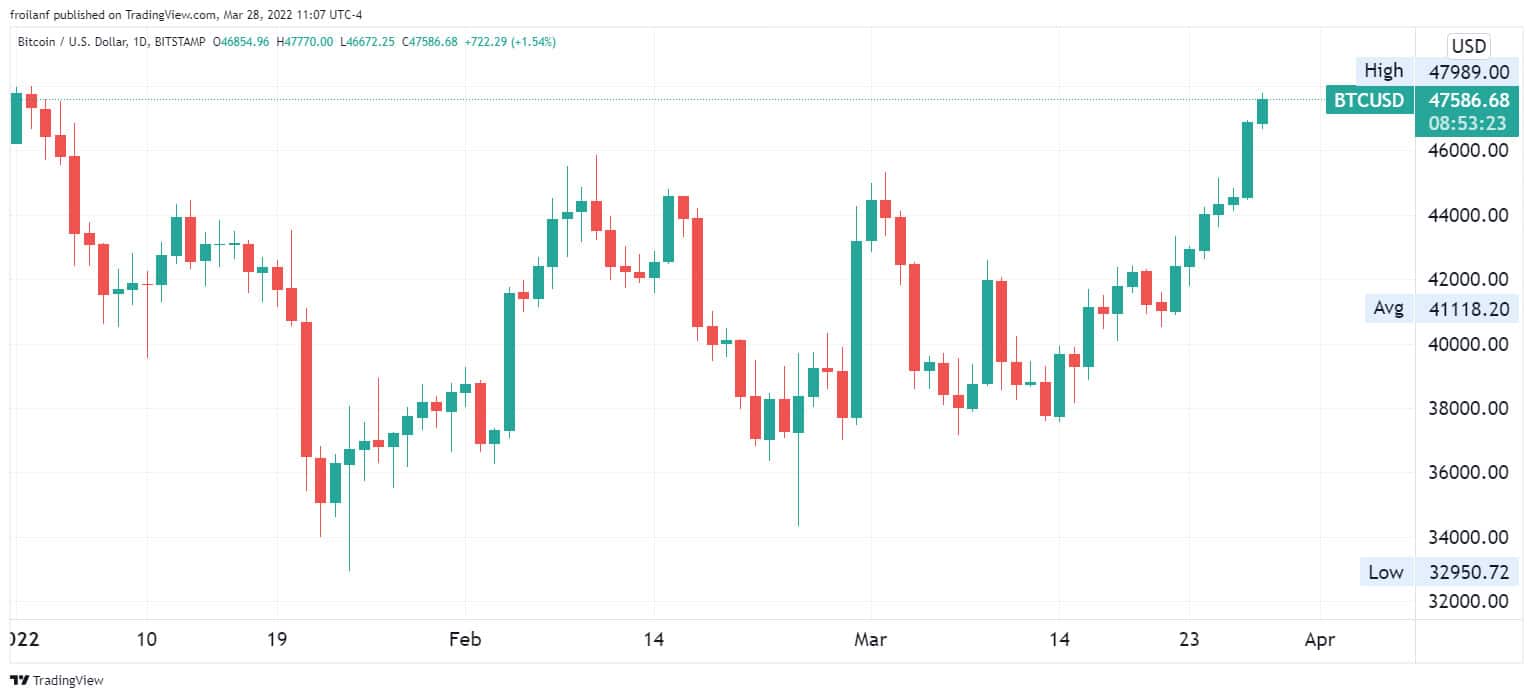Viewport: 1533px width, 698px height.
Task: Click the High 47989.00 price label
Action: (x=1438, y=71)
